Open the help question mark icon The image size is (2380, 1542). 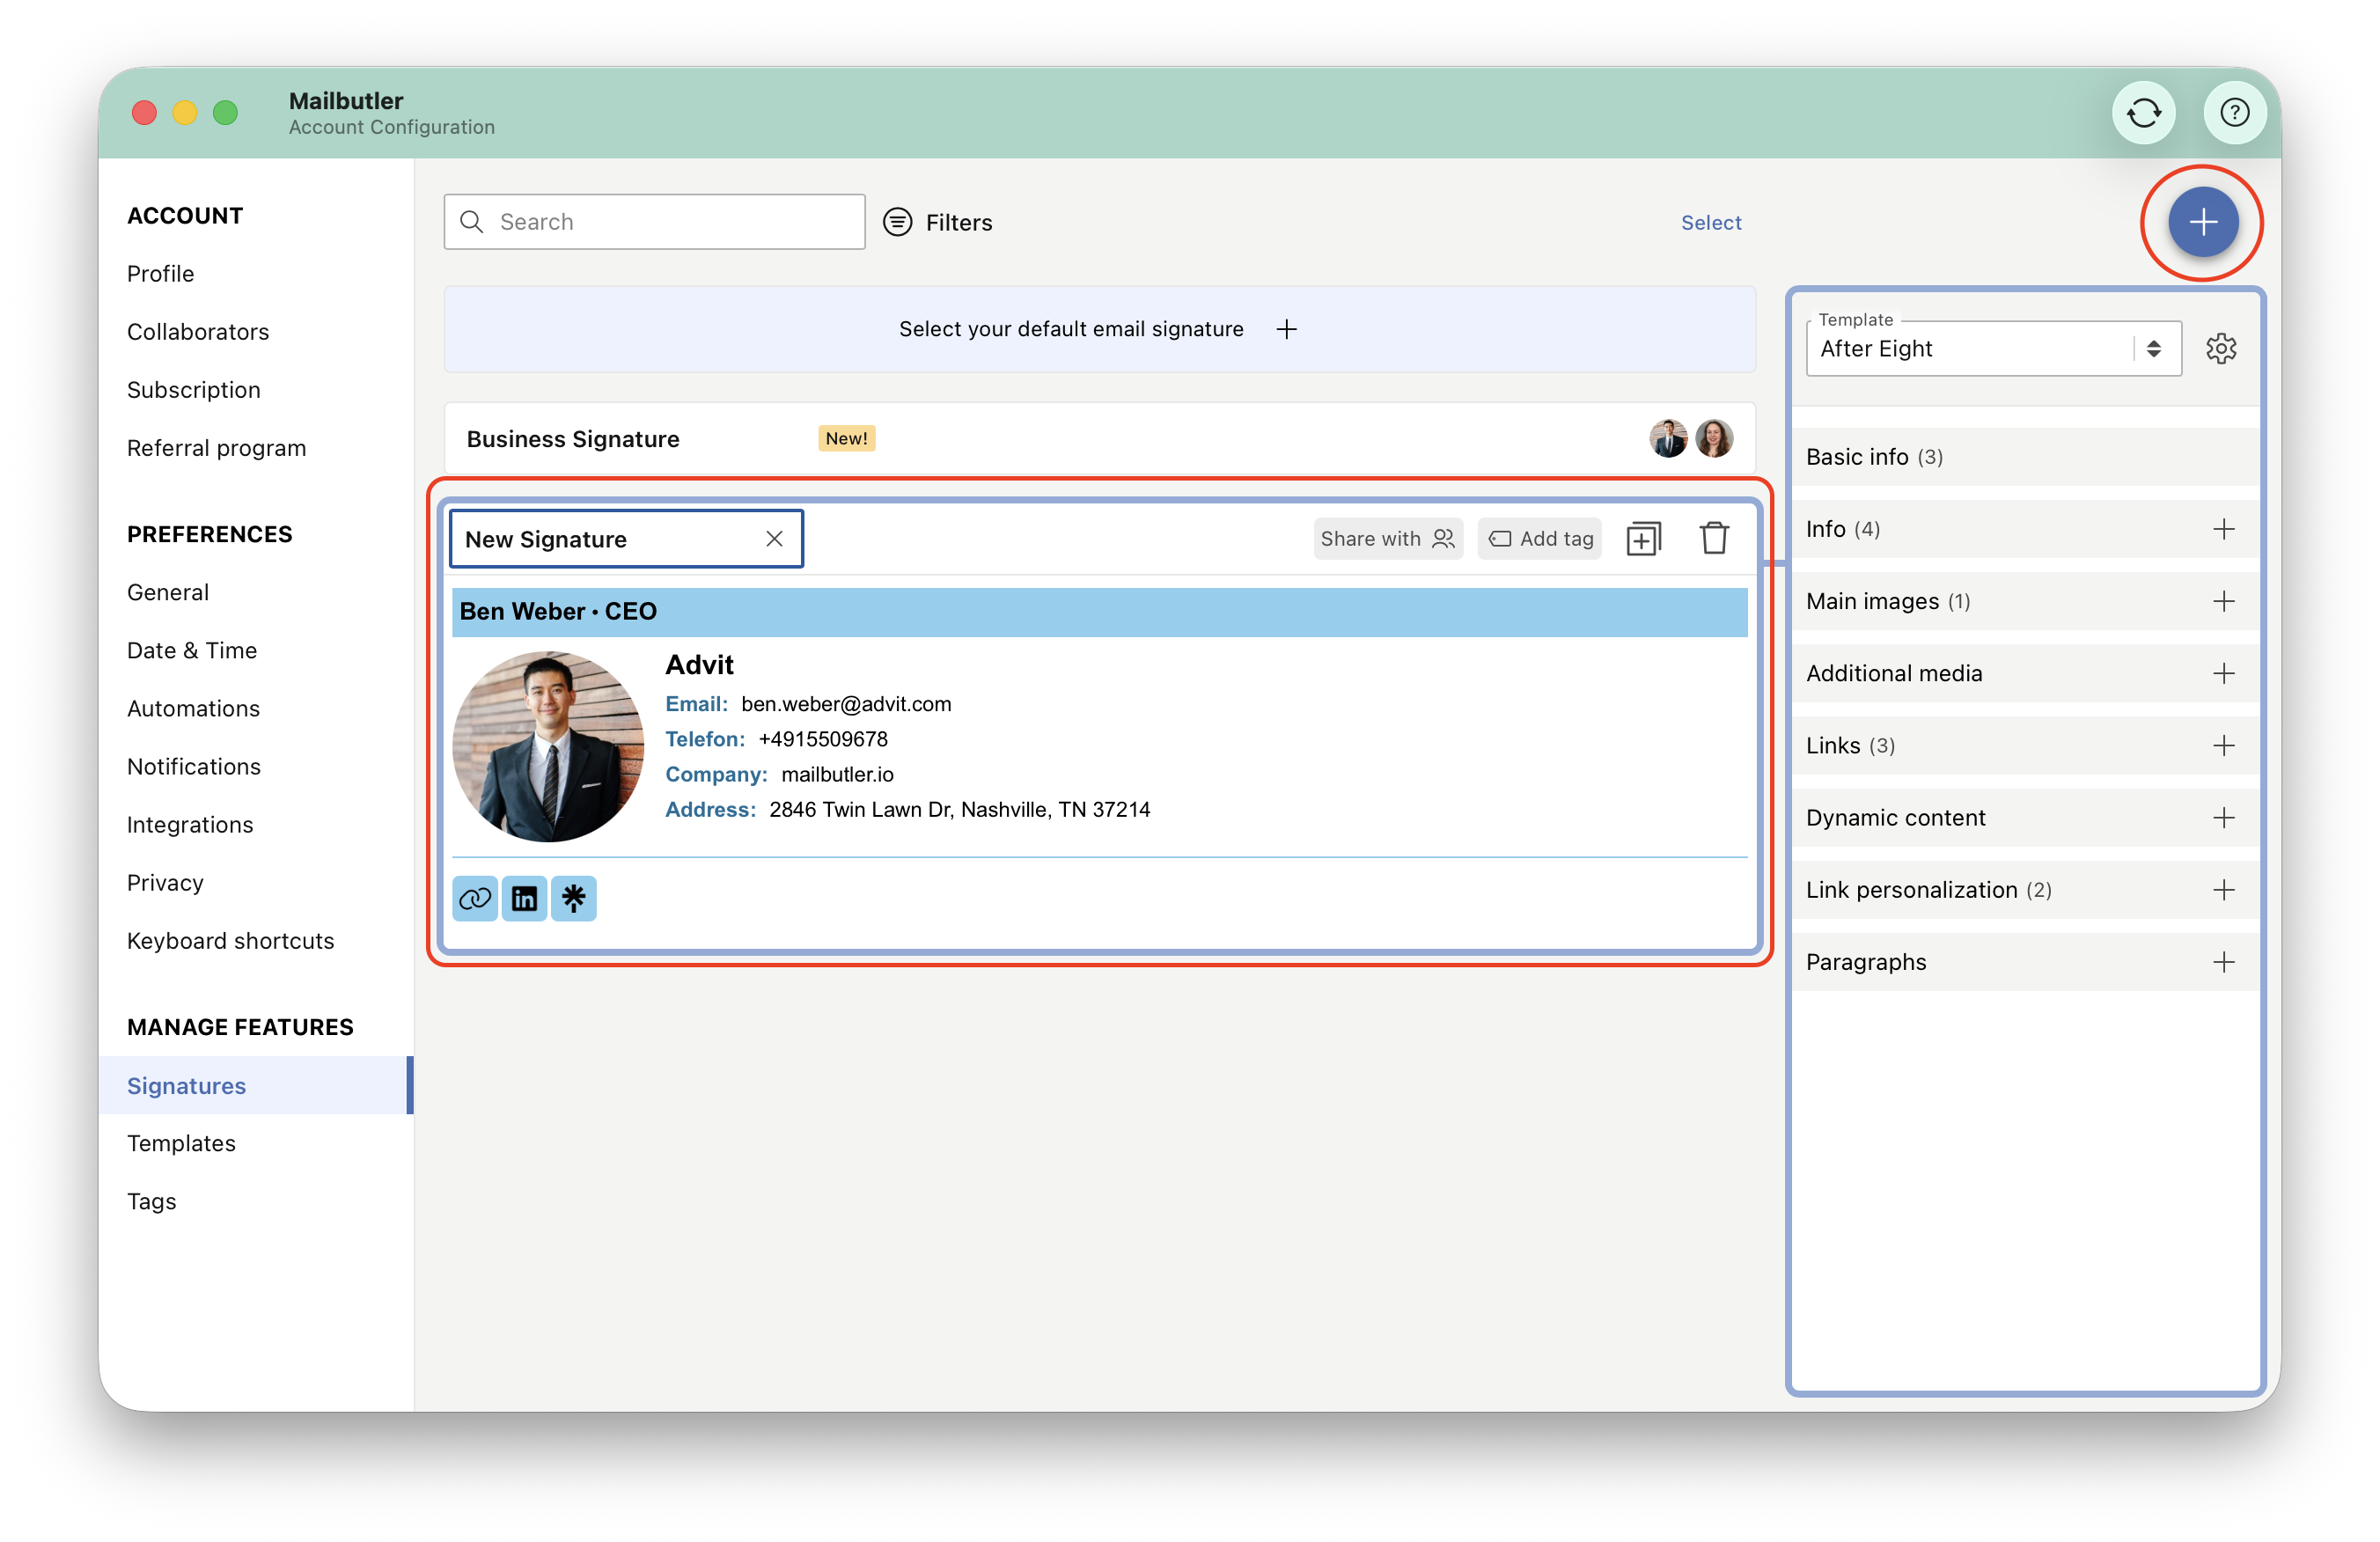(2234, 112)
